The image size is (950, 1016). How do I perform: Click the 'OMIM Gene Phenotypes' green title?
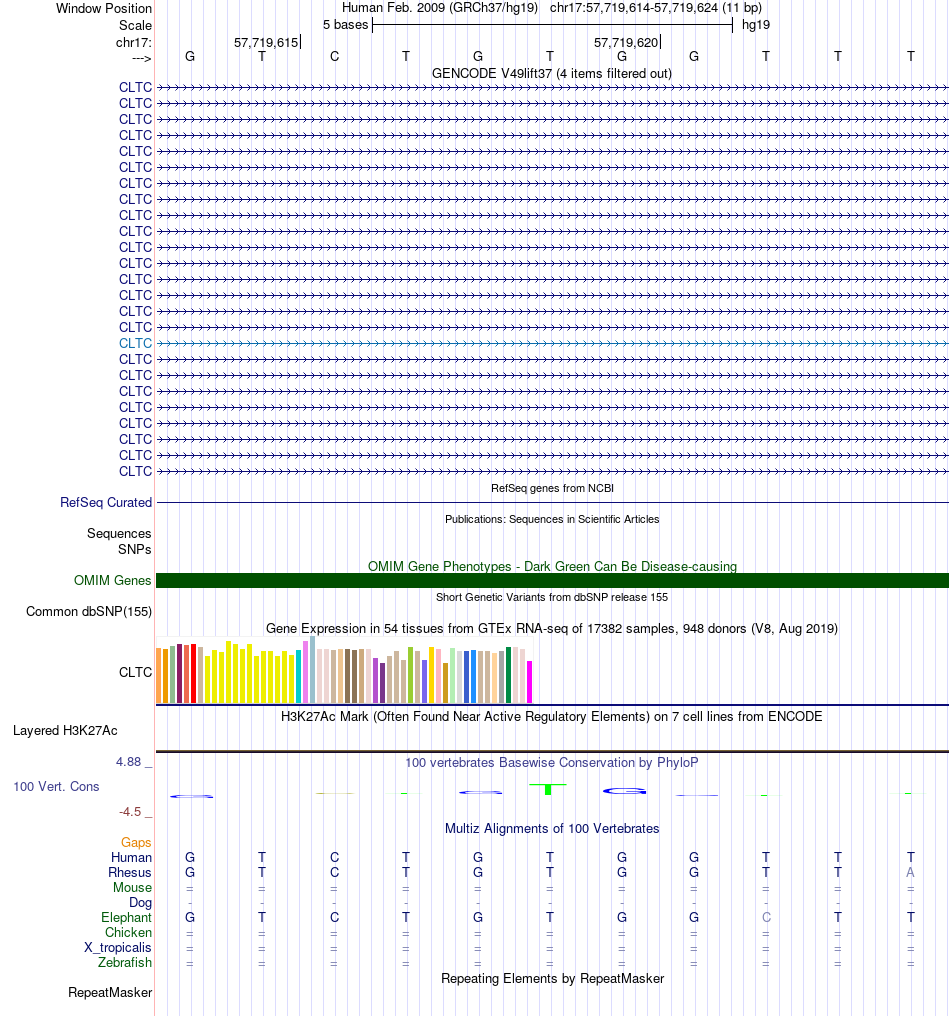552,566
